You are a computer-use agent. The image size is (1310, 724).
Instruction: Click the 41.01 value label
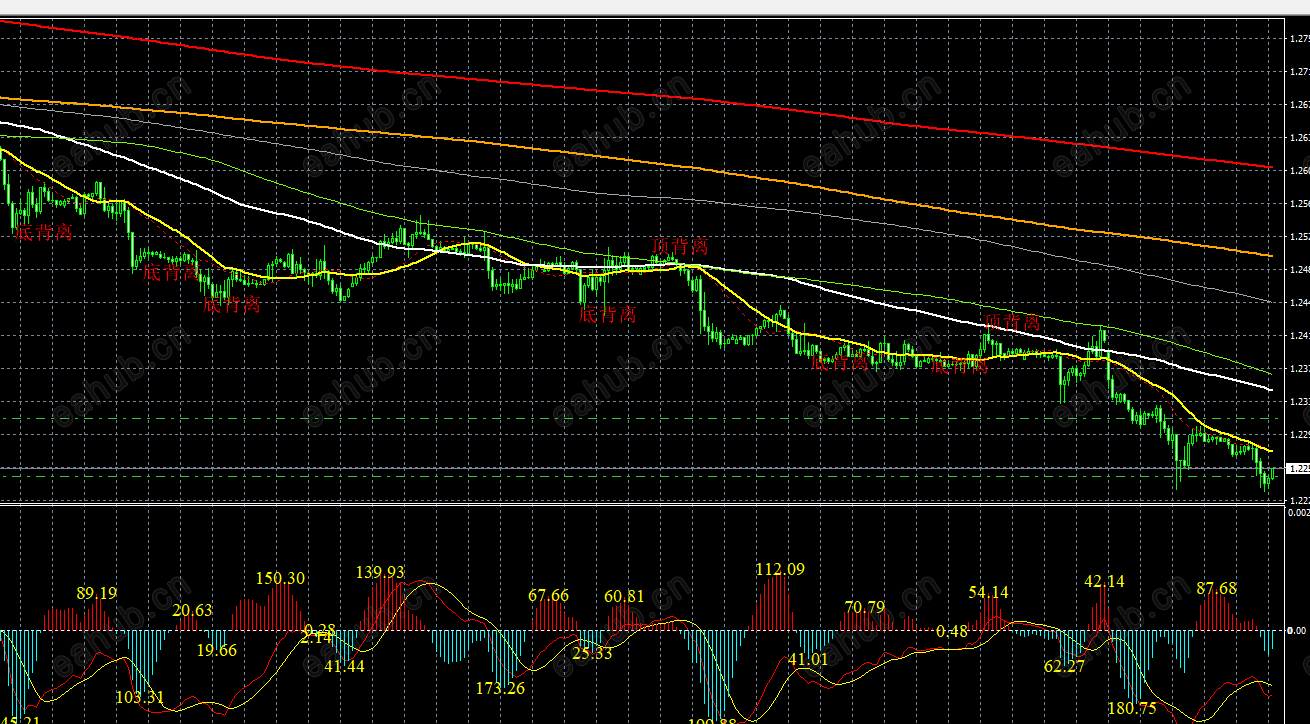click(x=809, y=660)
